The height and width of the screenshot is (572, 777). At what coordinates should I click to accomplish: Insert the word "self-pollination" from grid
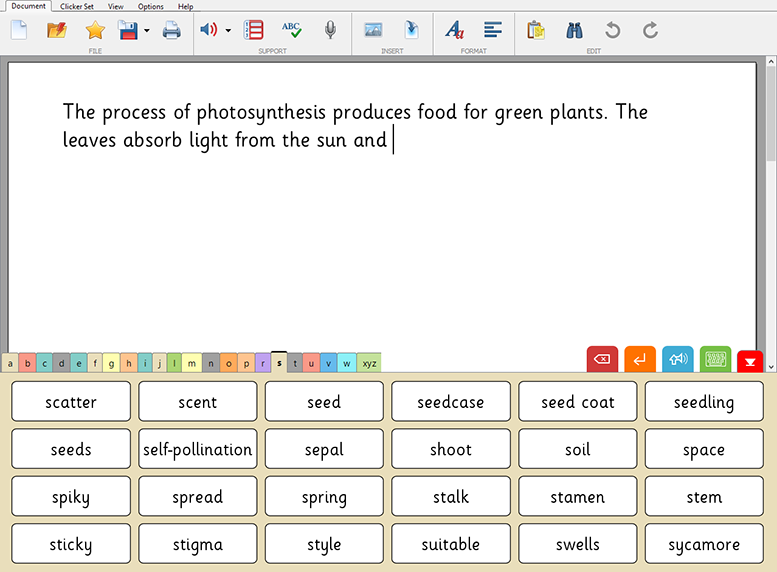tap(198, 450)
